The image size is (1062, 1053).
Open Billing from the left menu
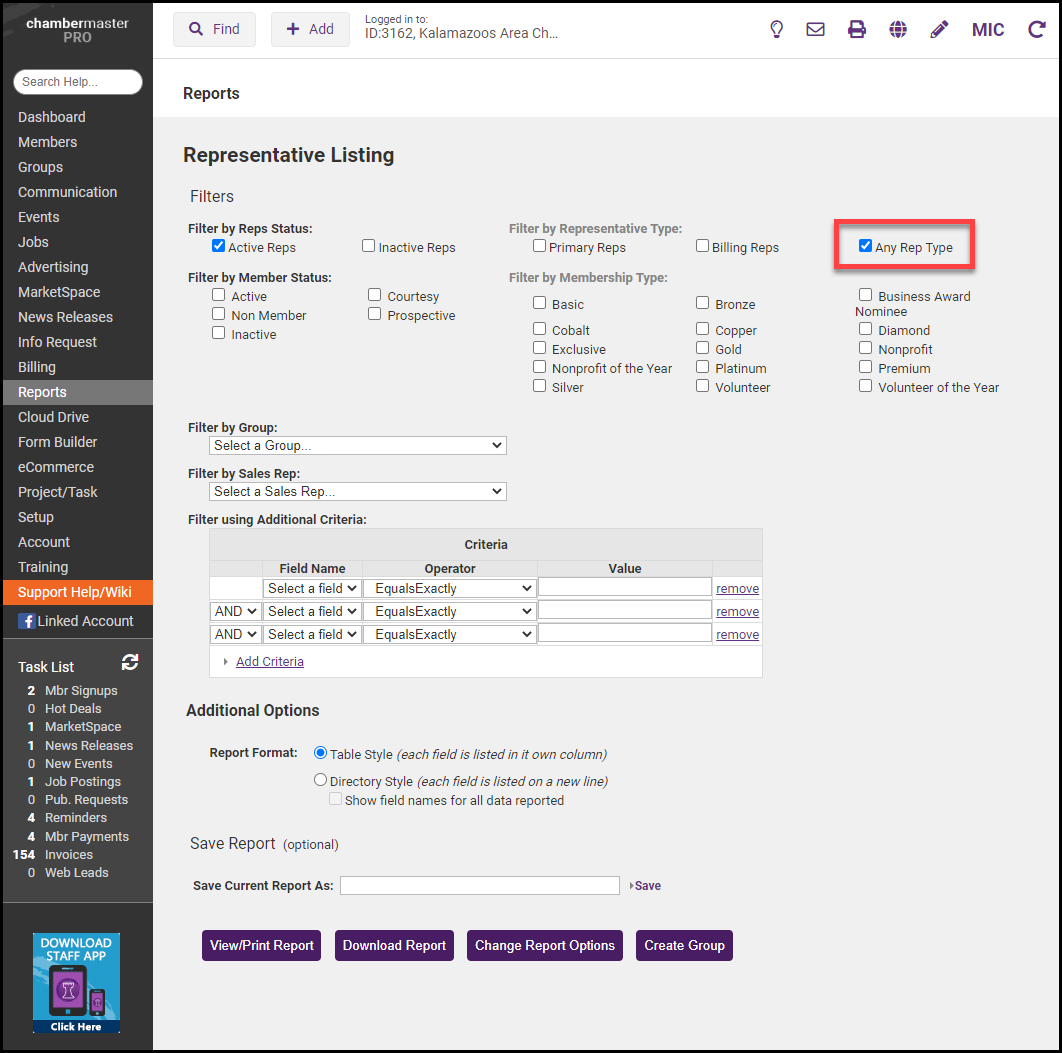pyautogui.click(x=37, y=367)
